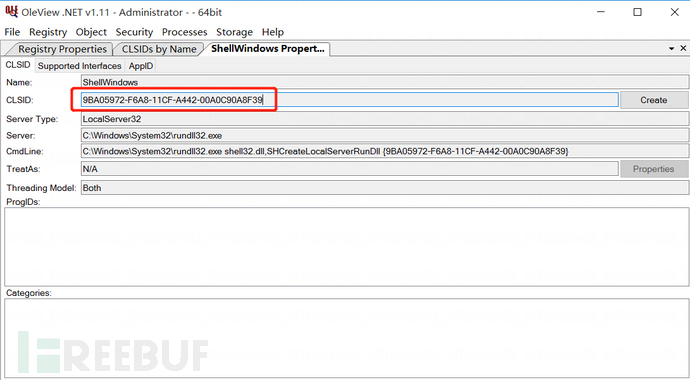Viewport: 690px width, 380px height.
Task: Click the "CLSID:" field label
Action: [20, 100]
